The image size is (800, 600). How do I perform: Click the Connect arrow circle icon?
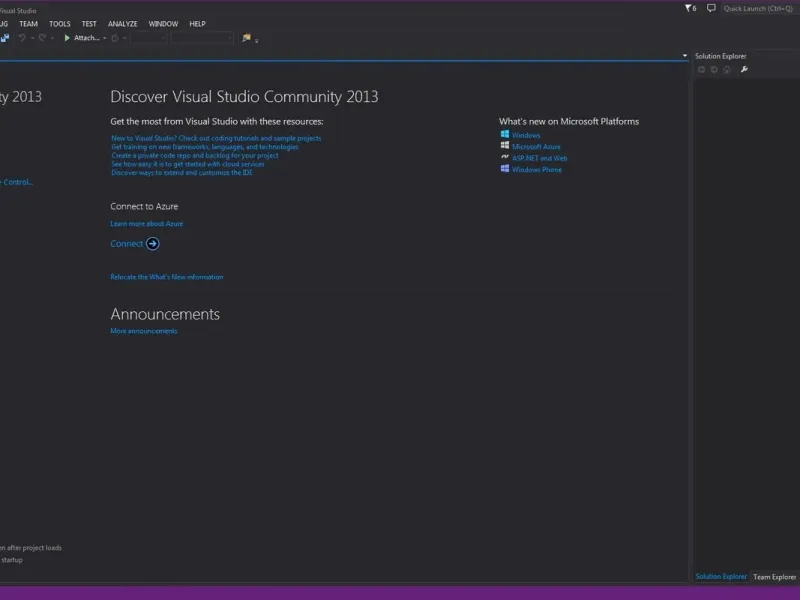152,243
